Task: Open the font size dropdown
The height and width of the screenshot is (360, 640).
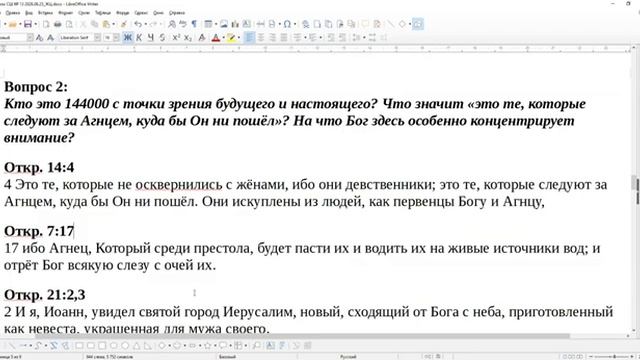Action: (116, 38)
